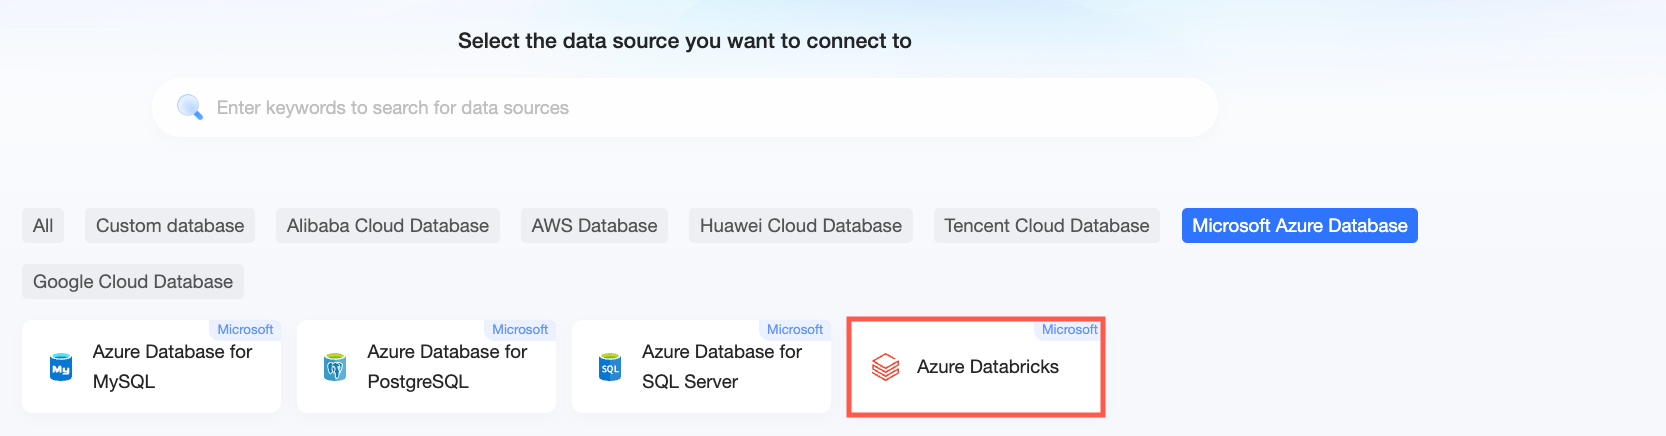Click the Azure MySQL database icon
This screenshot has height=436, width=1666.
click(x=61, y=367)
